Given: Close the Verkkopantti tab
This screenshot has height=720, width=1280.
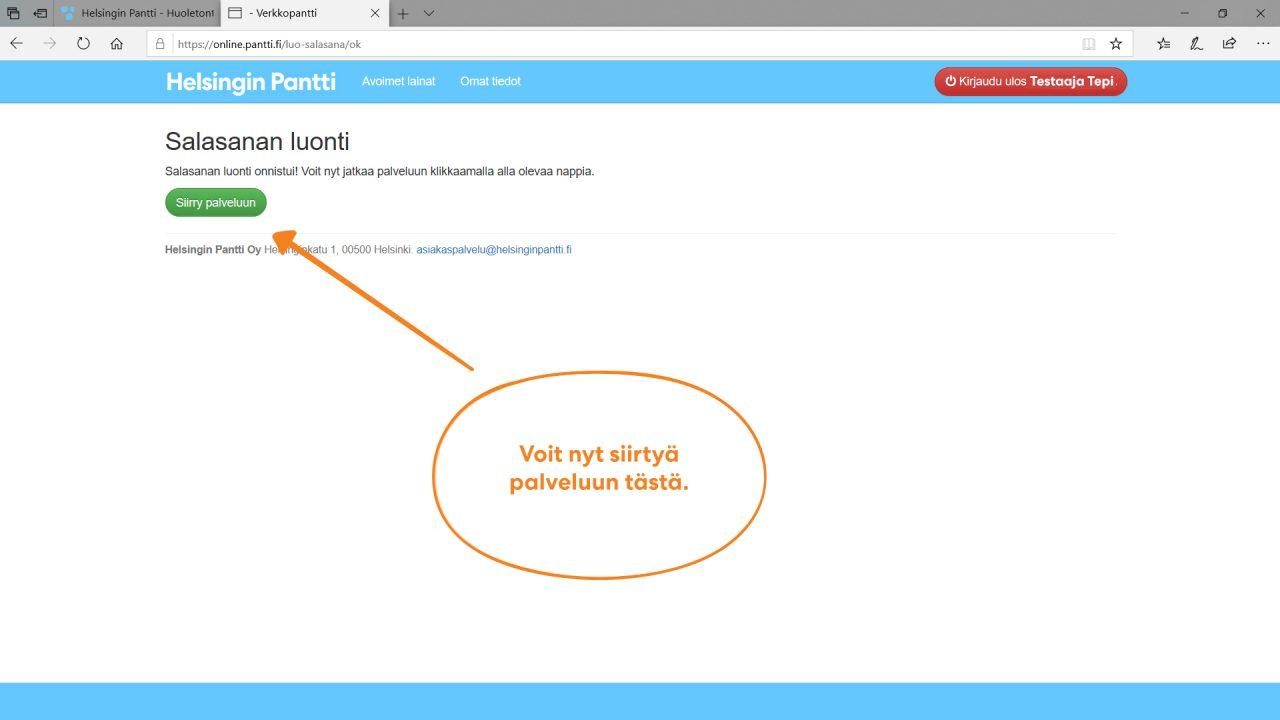Looking at the screenshot, I should (x=375, y=13).
